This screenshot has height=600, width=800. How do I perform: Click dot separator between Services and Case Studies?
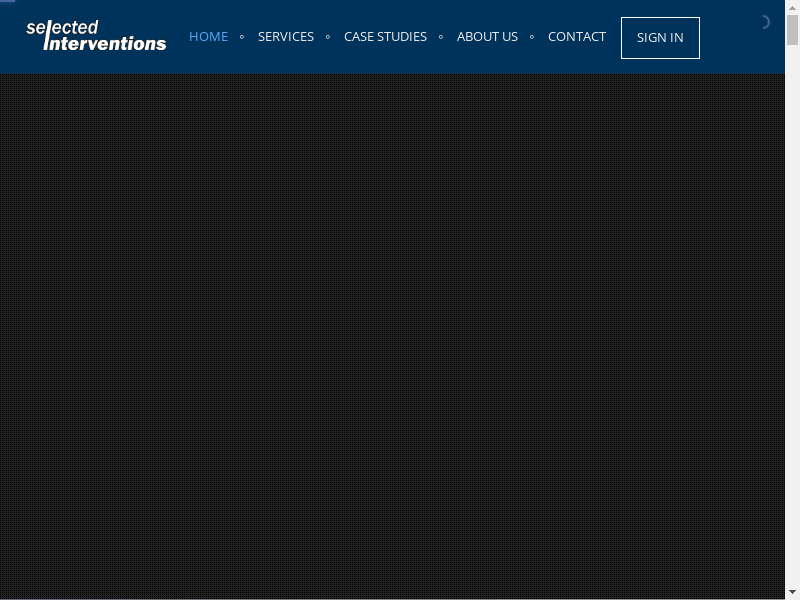[328, 37]
